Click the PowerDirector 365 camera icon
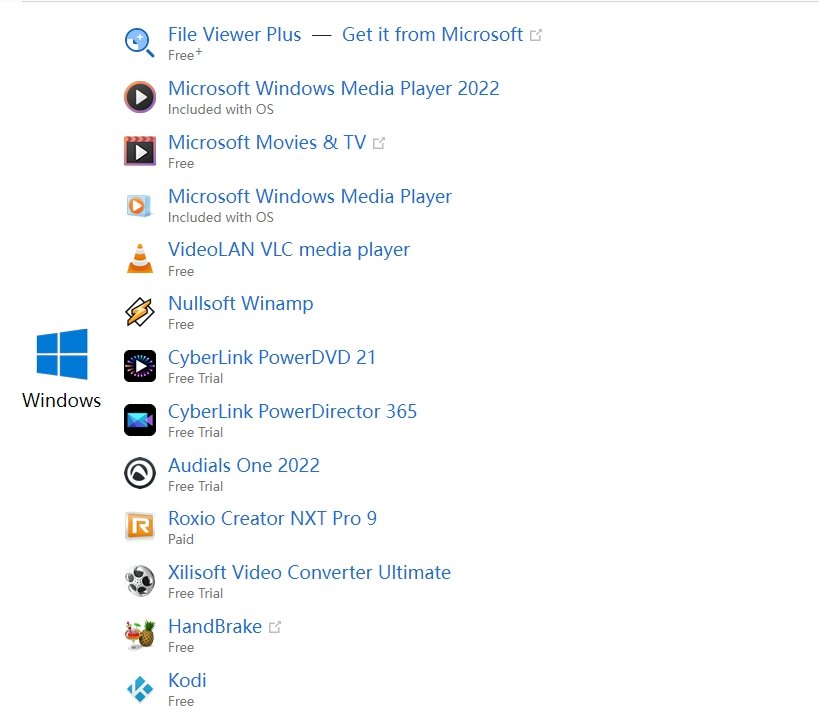This screenshot has width=819, height=714. 139,420
